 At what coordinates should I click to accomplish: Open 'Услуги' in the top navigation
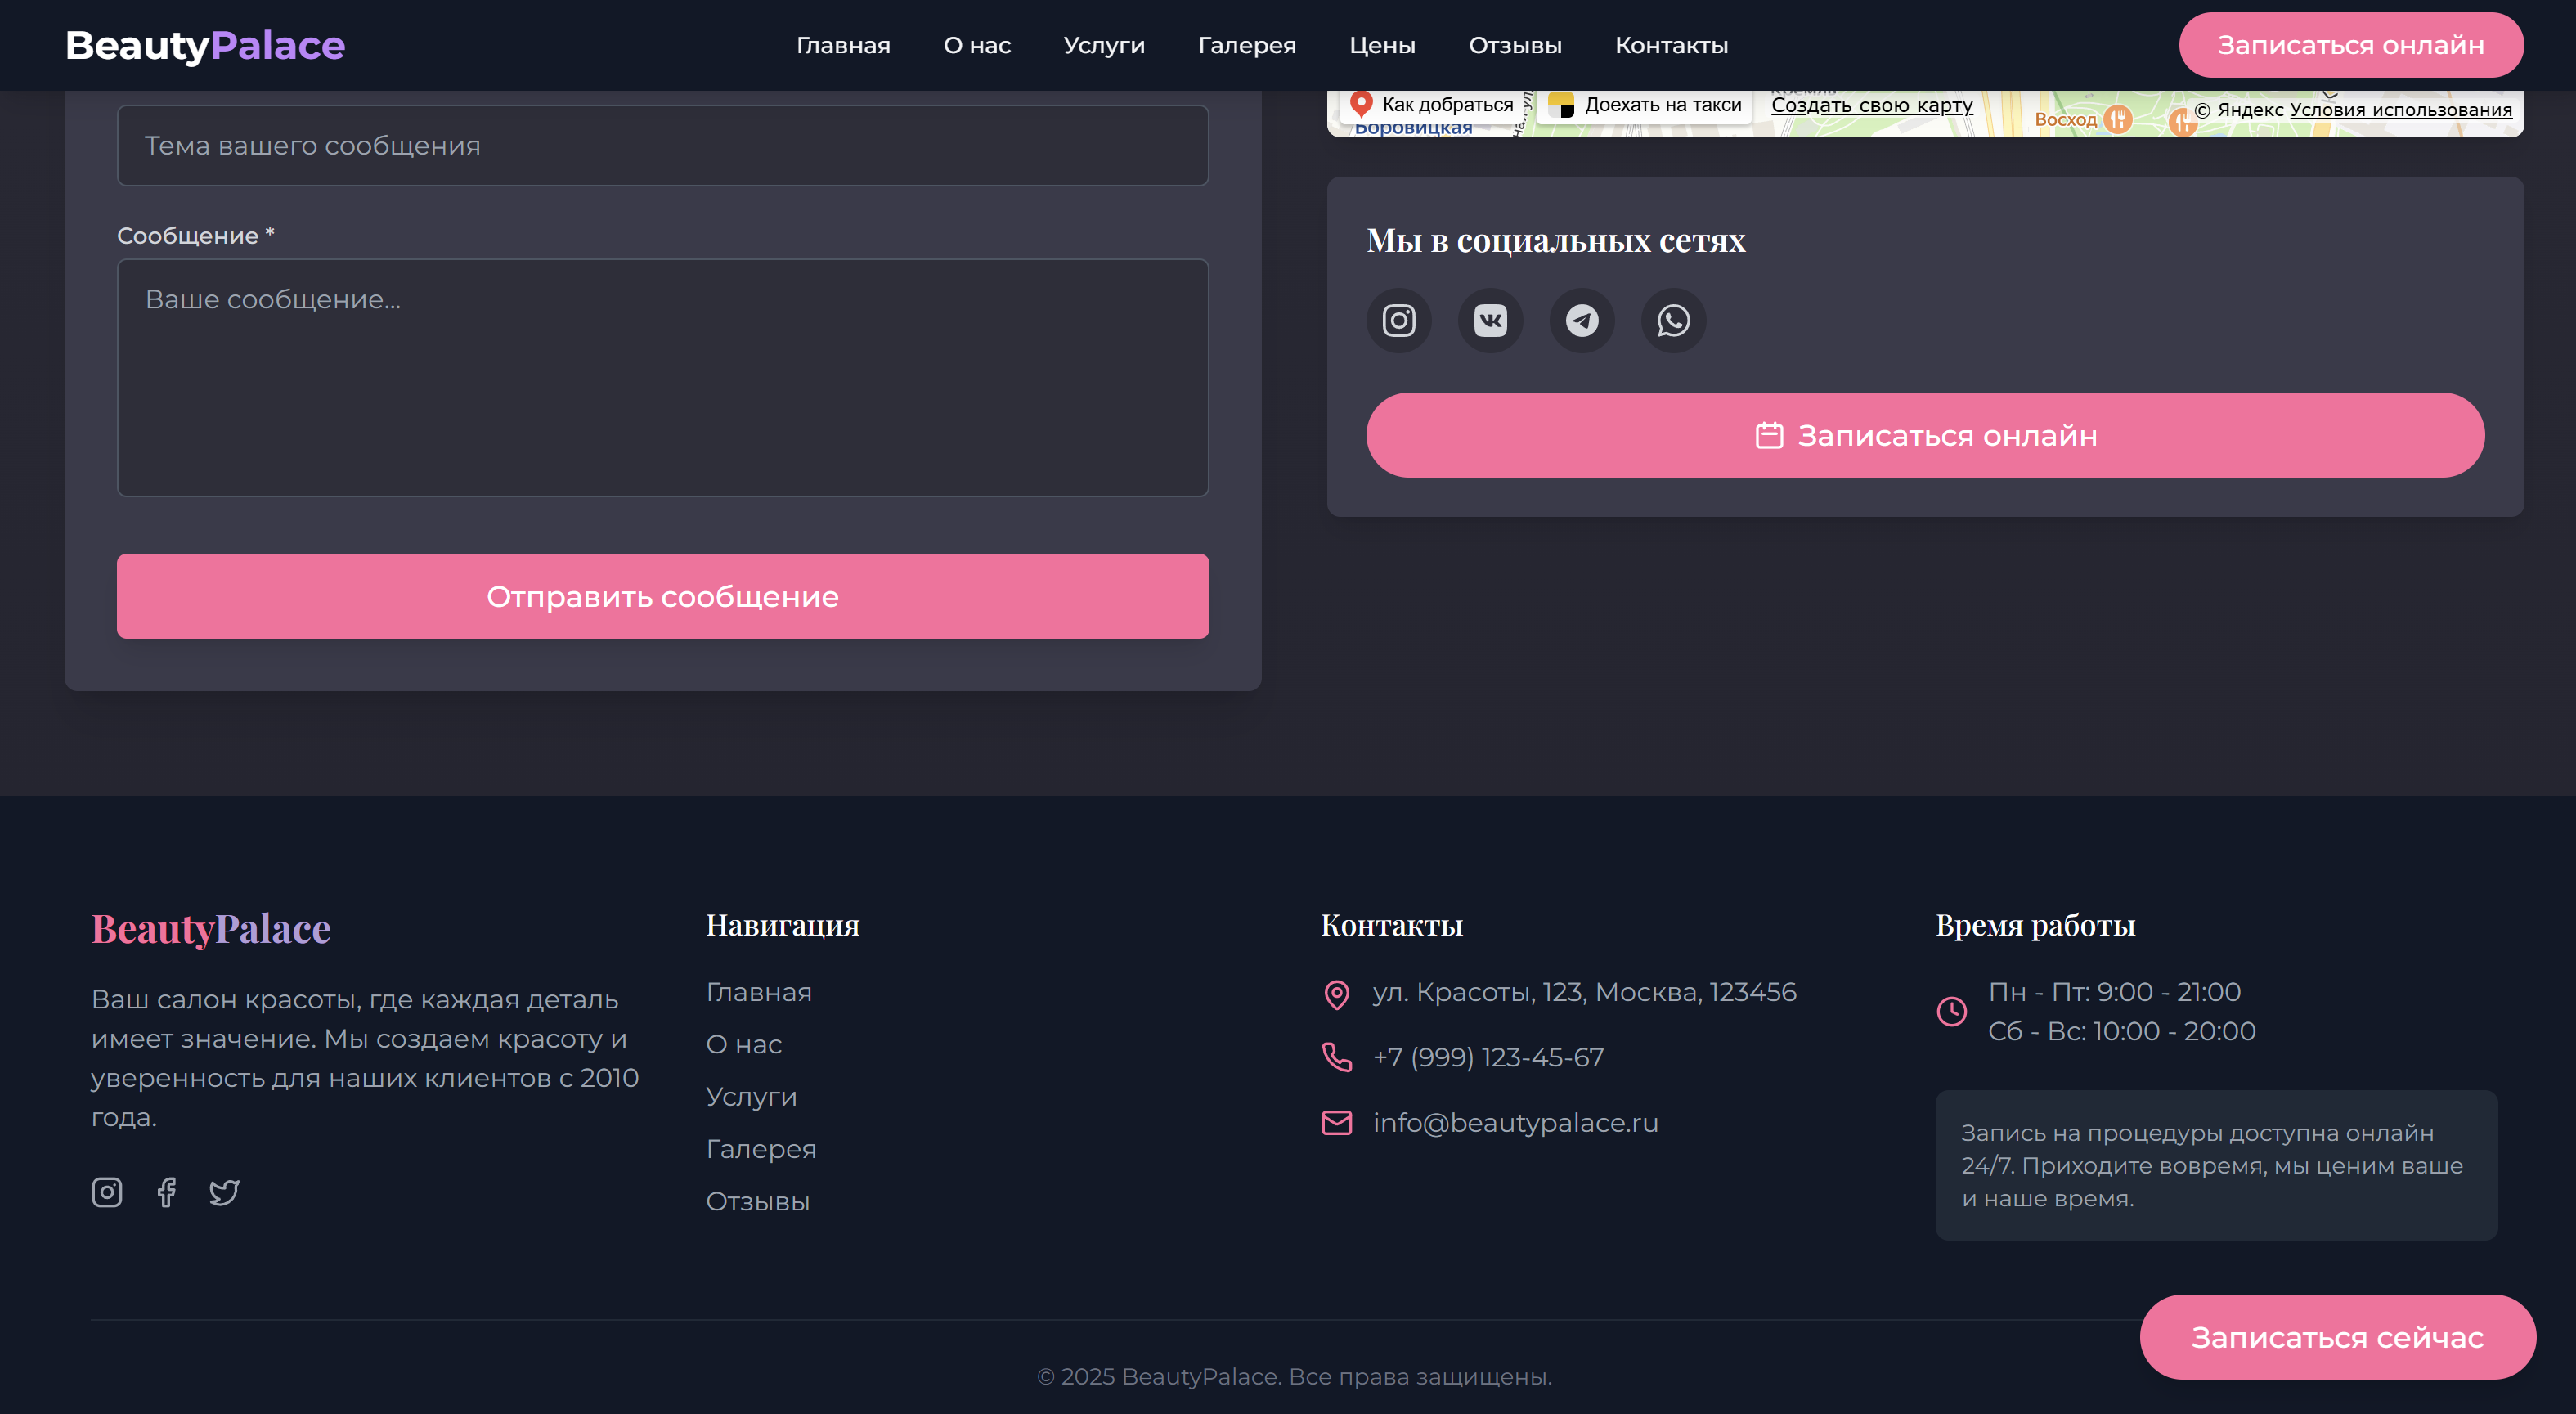click(x=1104, y=45)
